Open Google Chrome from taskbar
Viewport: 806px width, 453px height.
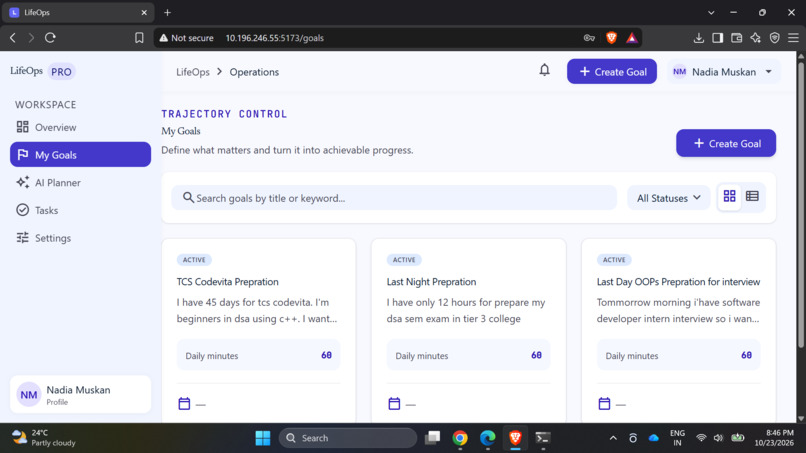460,438
